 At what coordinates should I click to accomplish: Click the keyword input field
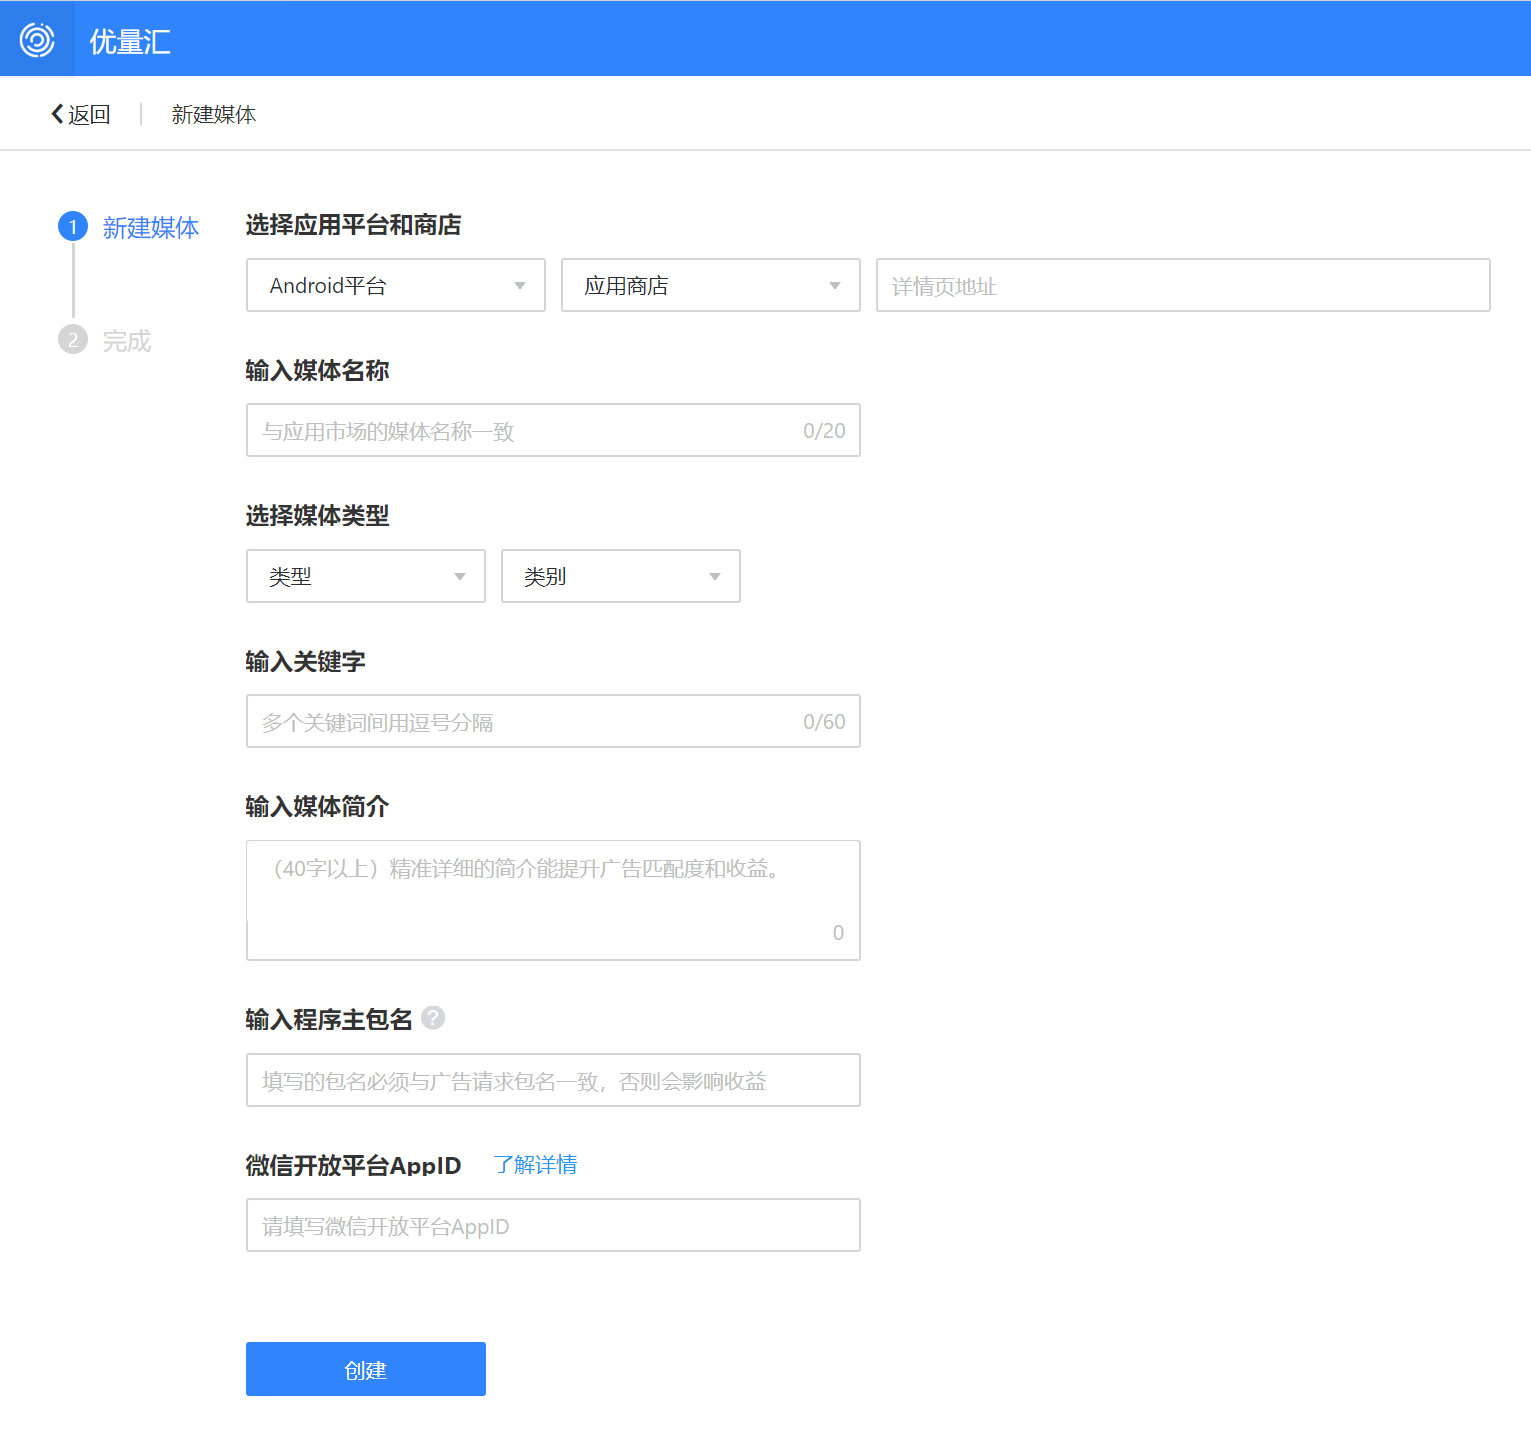[553, 721]
